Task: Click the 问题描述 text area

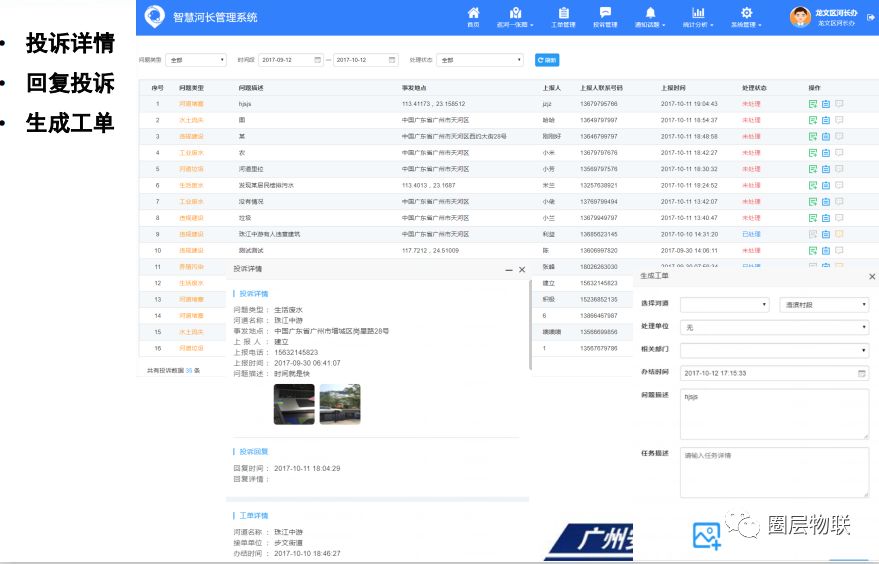Action: click(774, 414)
